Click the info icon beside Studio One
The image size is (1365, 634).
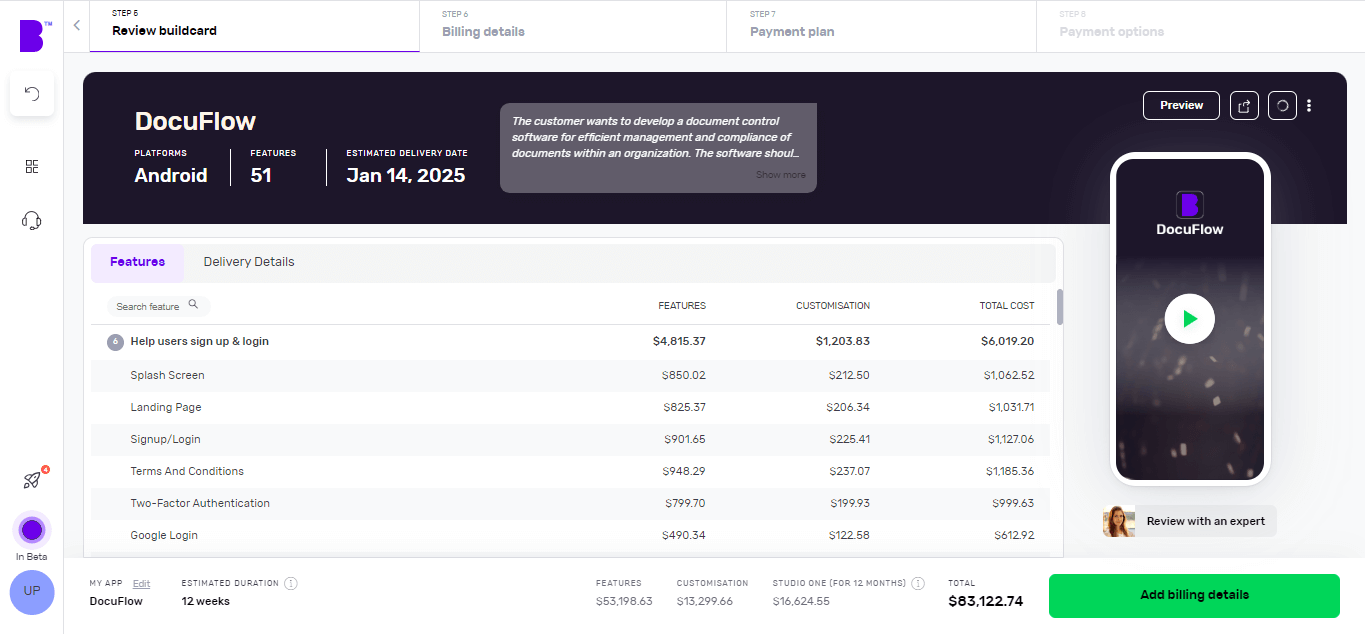click(x=918, y=583)
